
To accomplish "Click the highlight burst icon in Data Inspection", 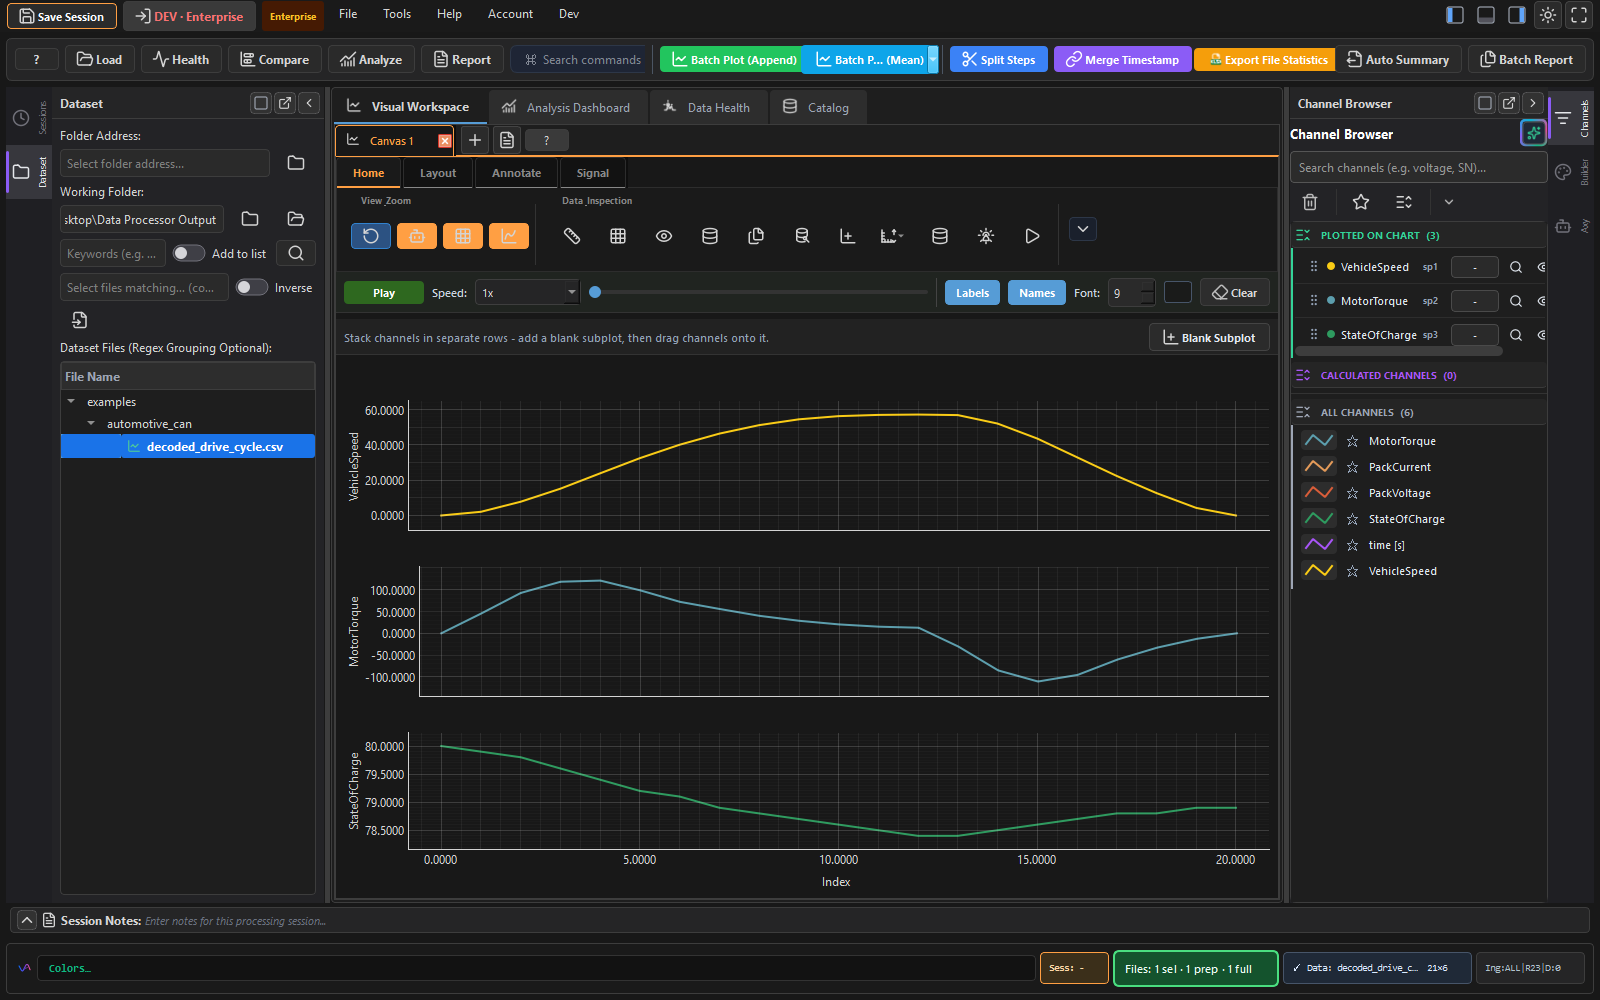I will (986, 236).
